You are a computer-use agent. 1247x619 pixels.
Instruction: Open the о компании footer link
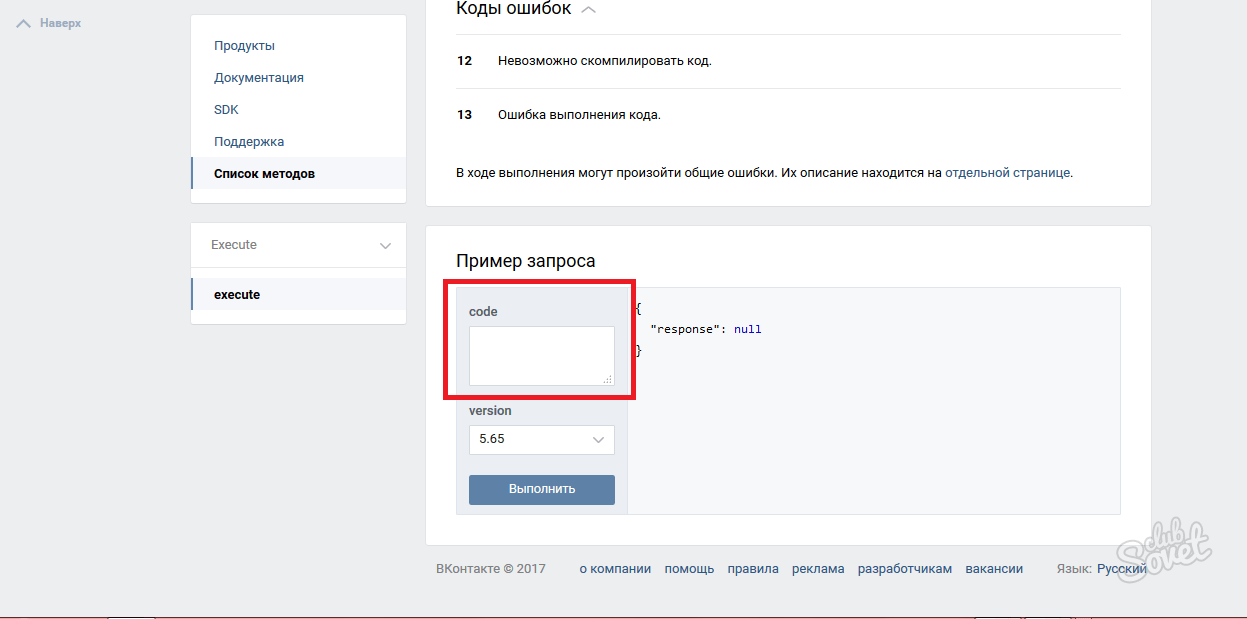click(x=615, y=569)
